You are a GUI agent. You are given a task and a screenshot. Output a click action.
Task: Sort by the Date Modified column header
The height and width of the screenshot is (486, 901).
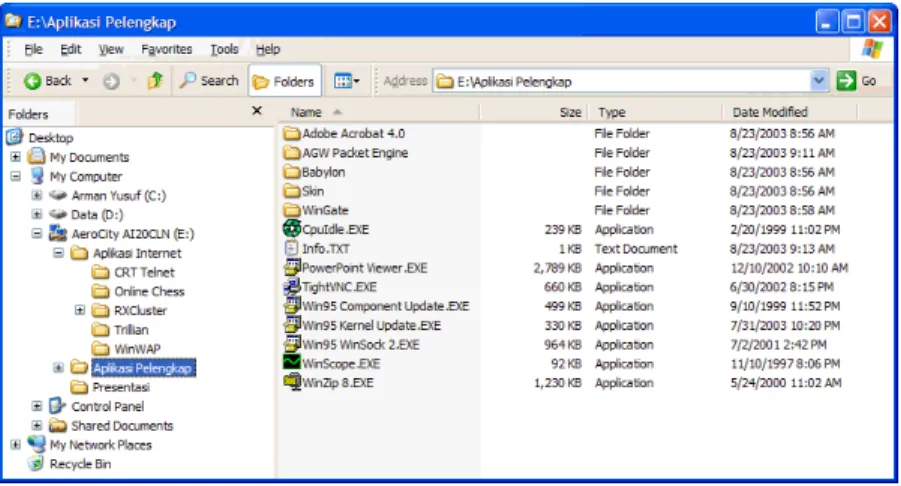790,113
